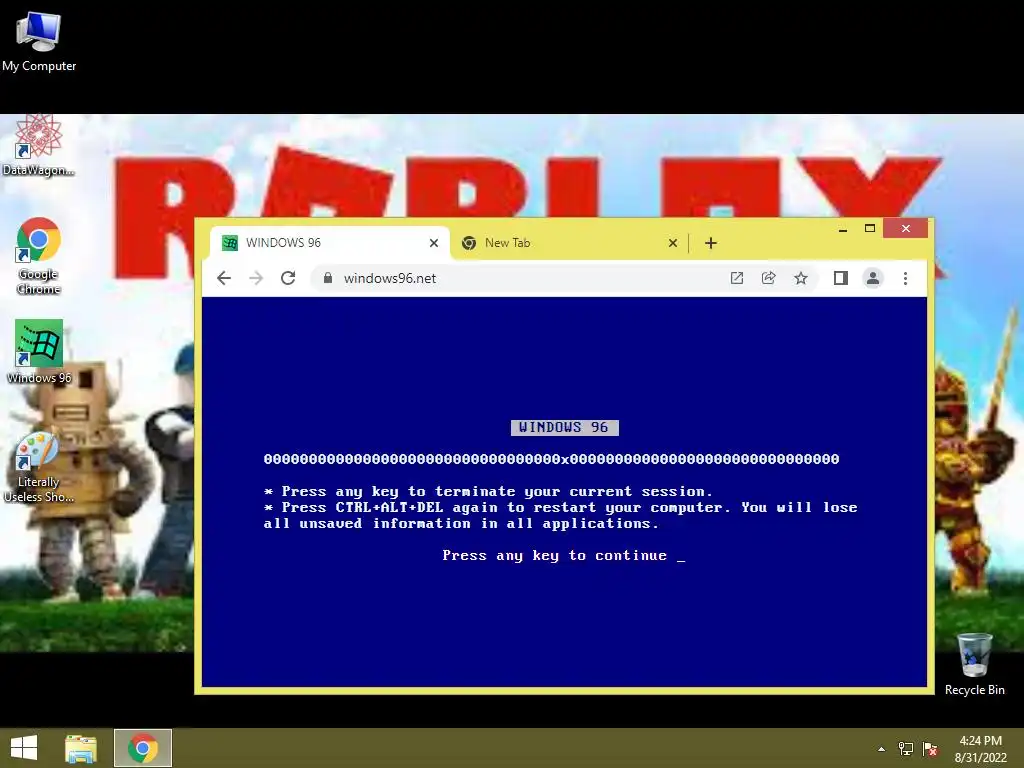1024x768 pixels.
Task: Open the DataWagon desktop shortcut
Action: 39,146
